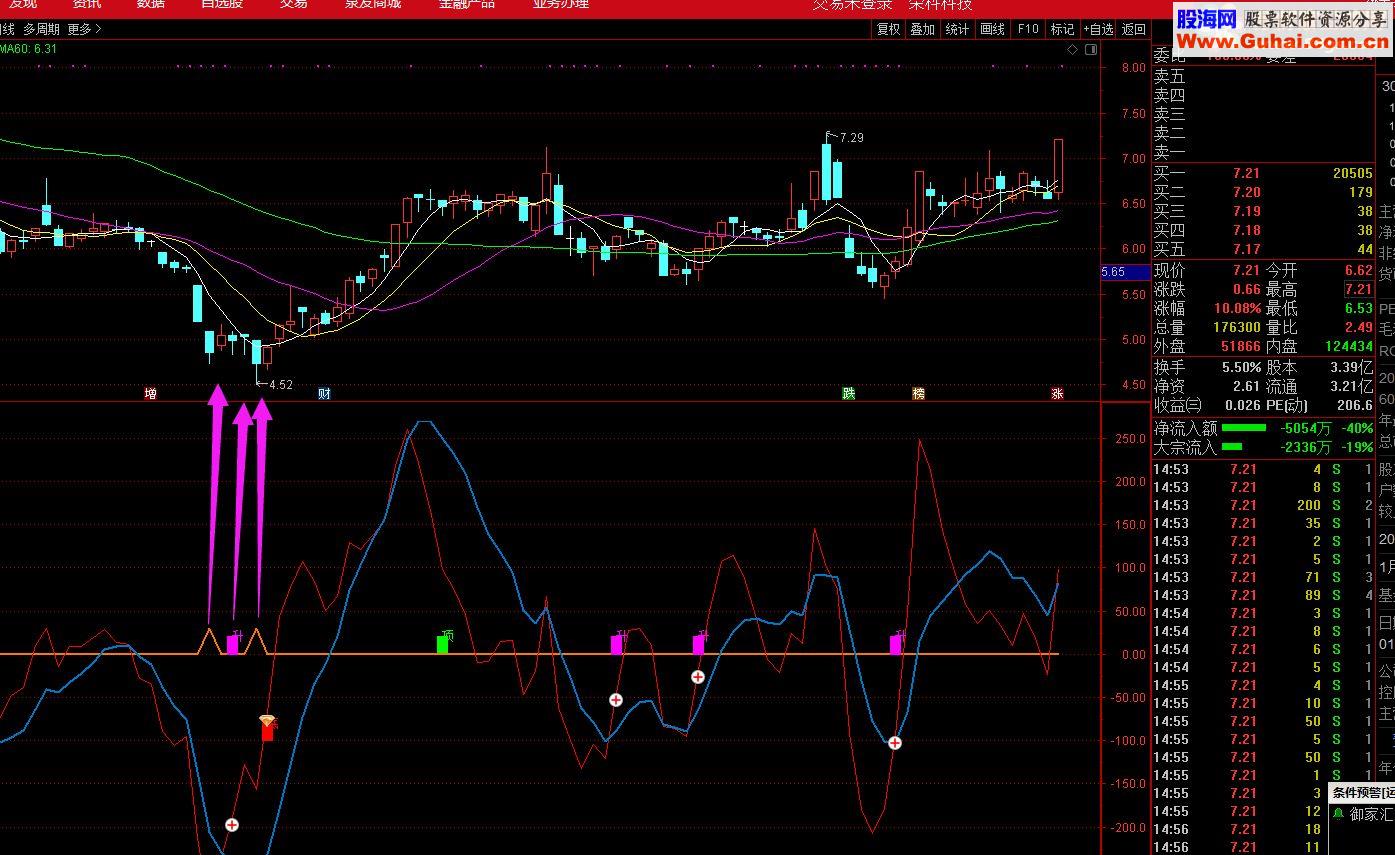The width and height of the screenshot is (1395, 855).
Task: Click the 卖五 ask row label
Action: click(1169, 76)
